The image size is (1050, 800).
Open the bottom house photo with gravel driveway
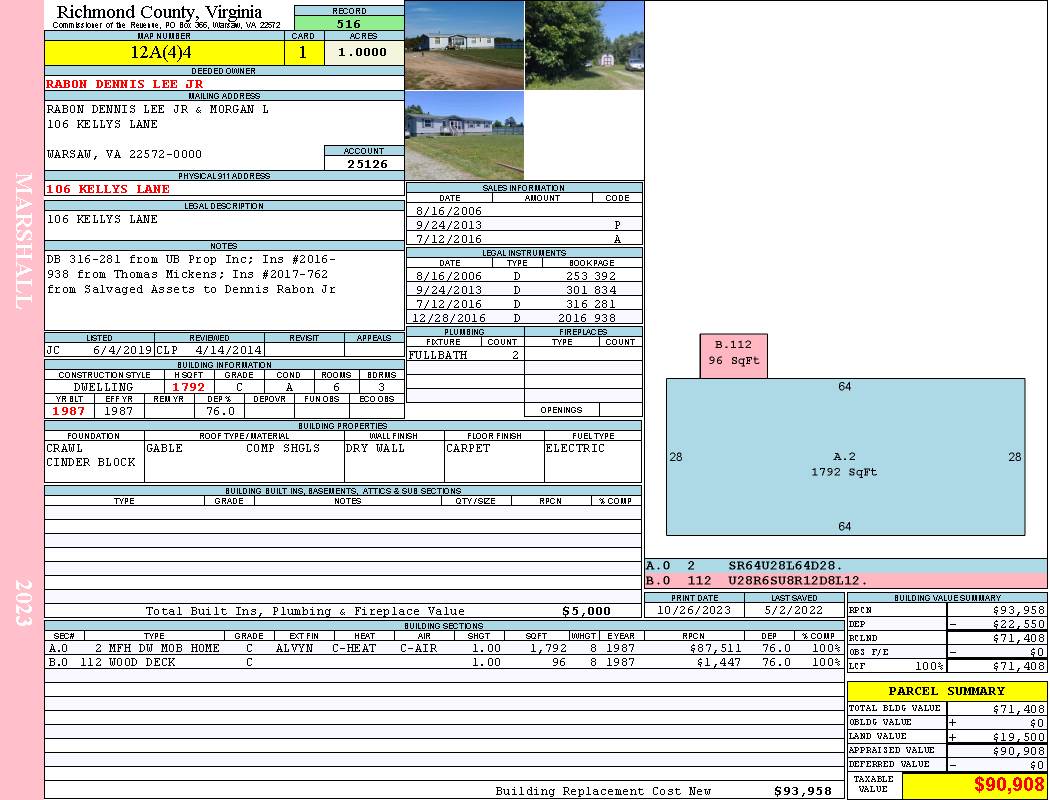(464, 135)
